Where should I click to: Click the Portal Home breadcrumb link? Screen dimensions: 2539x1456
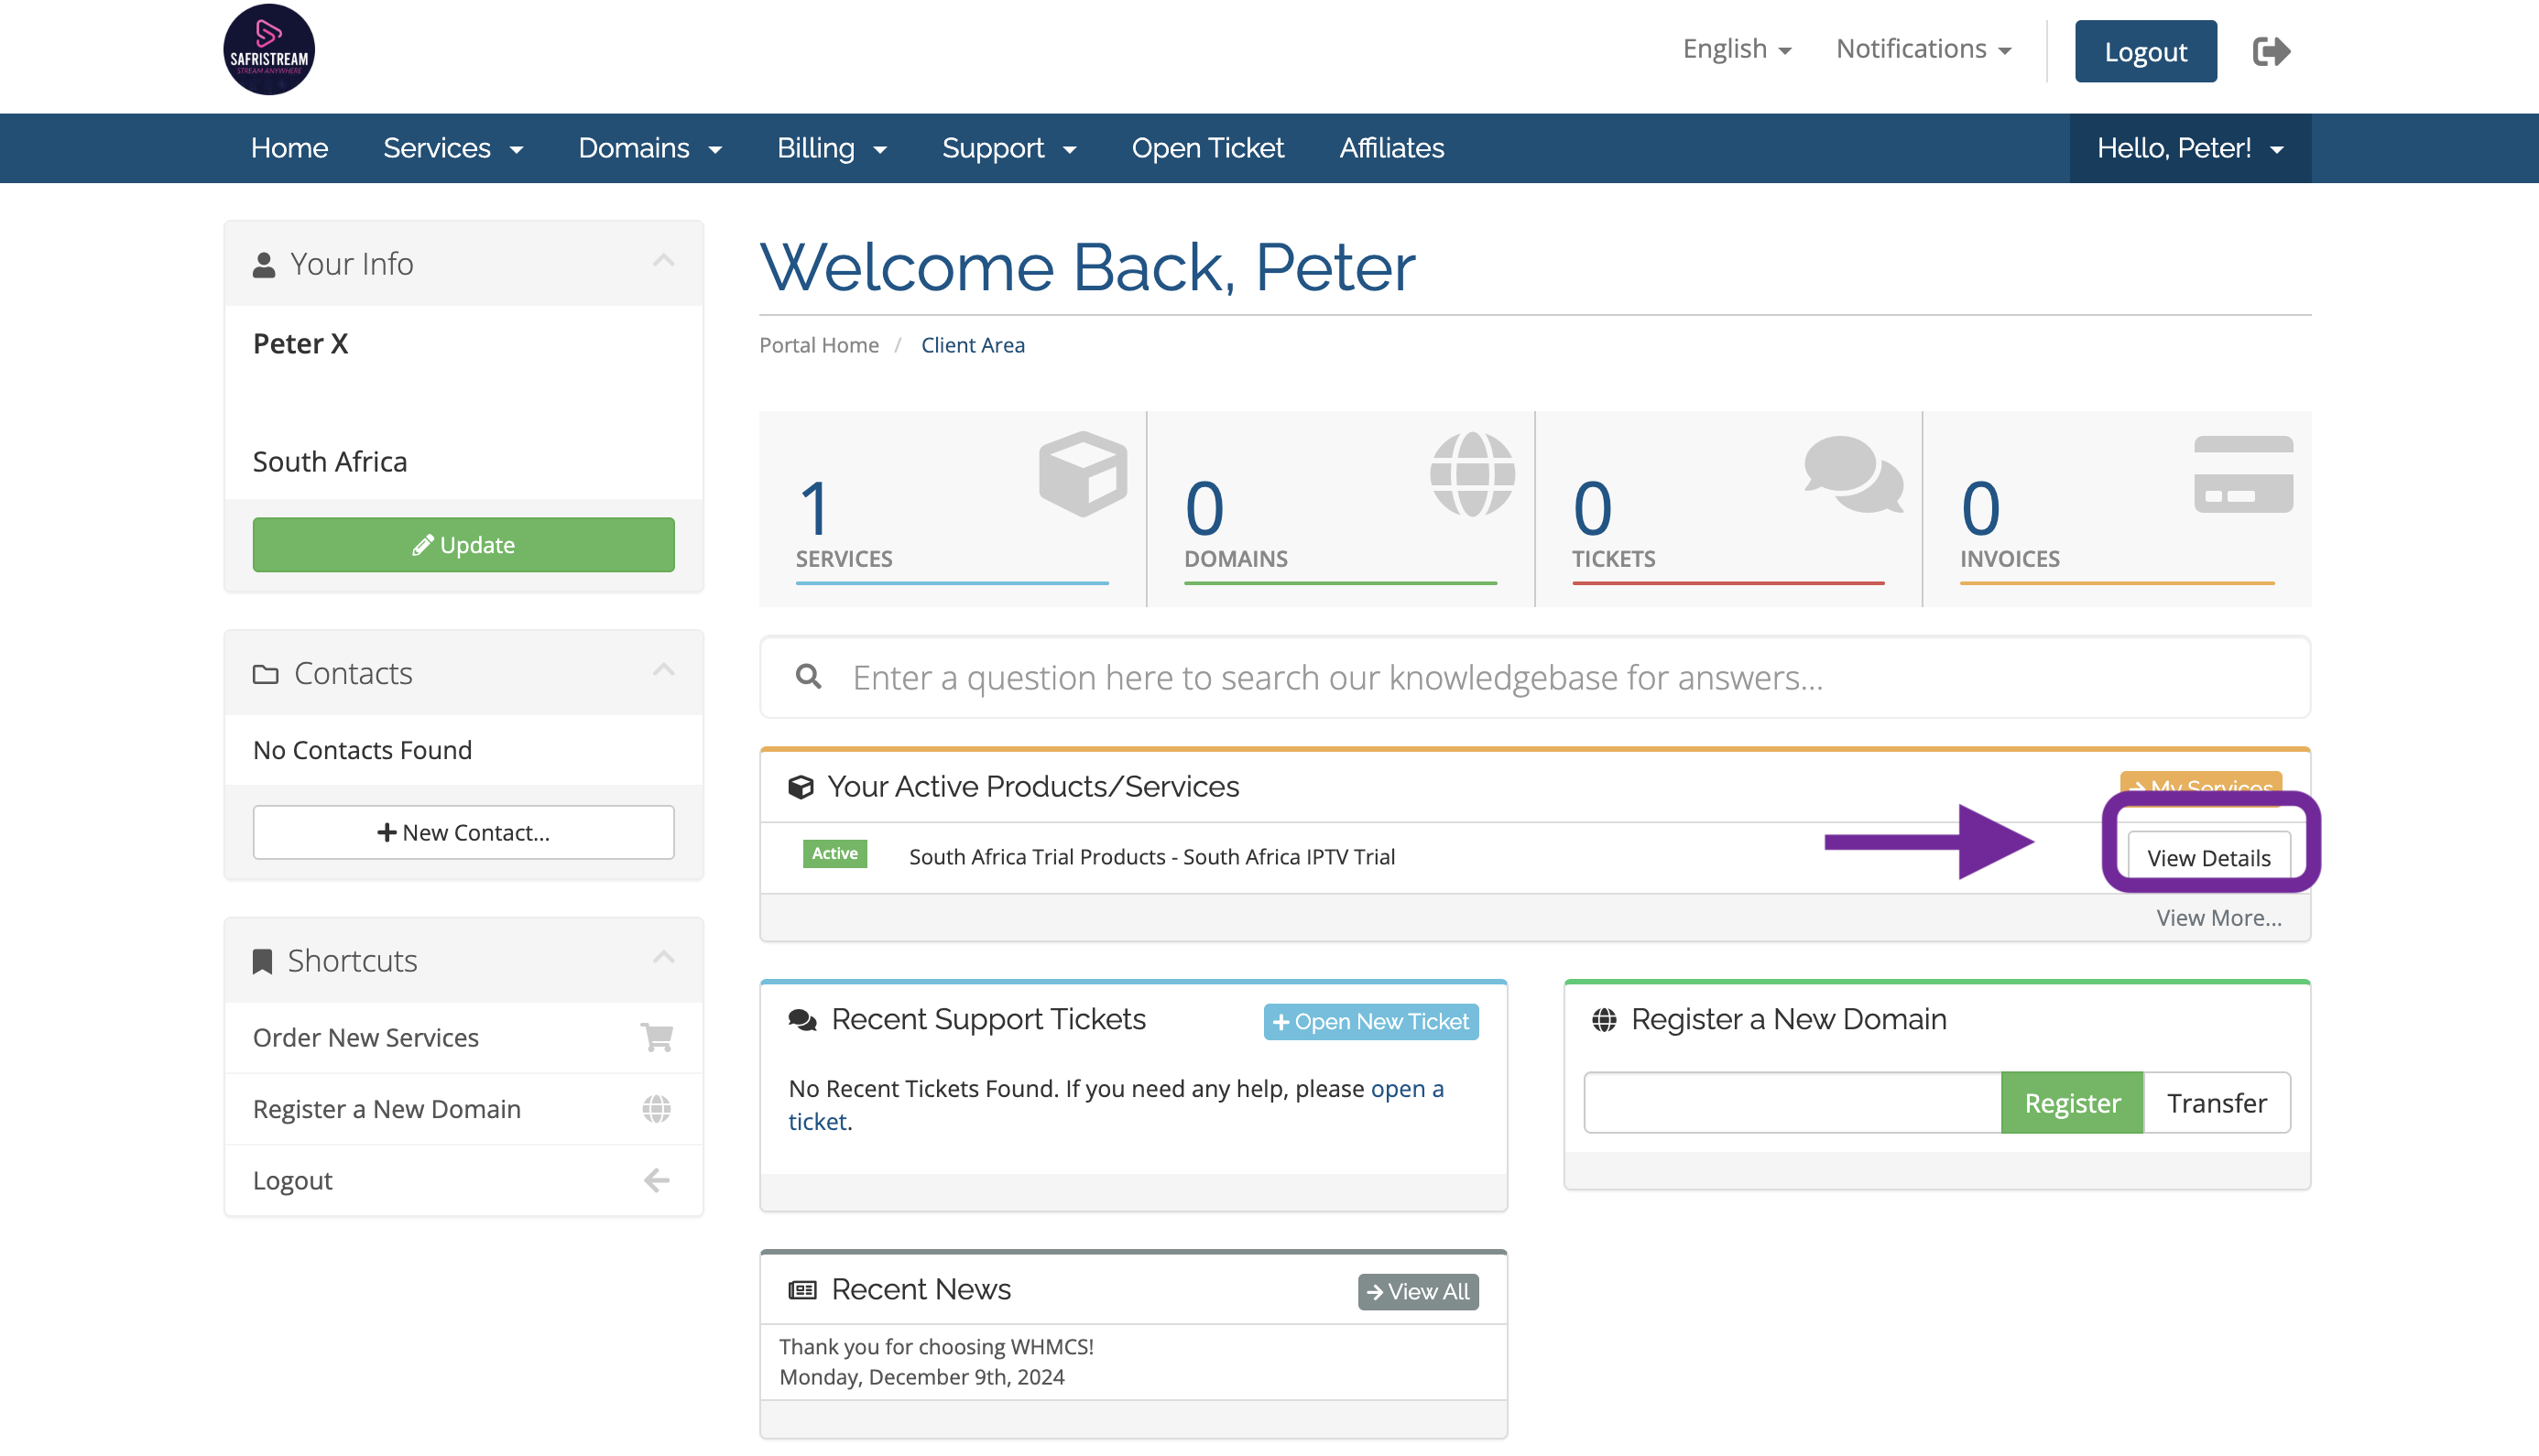(x=818, y=345)
